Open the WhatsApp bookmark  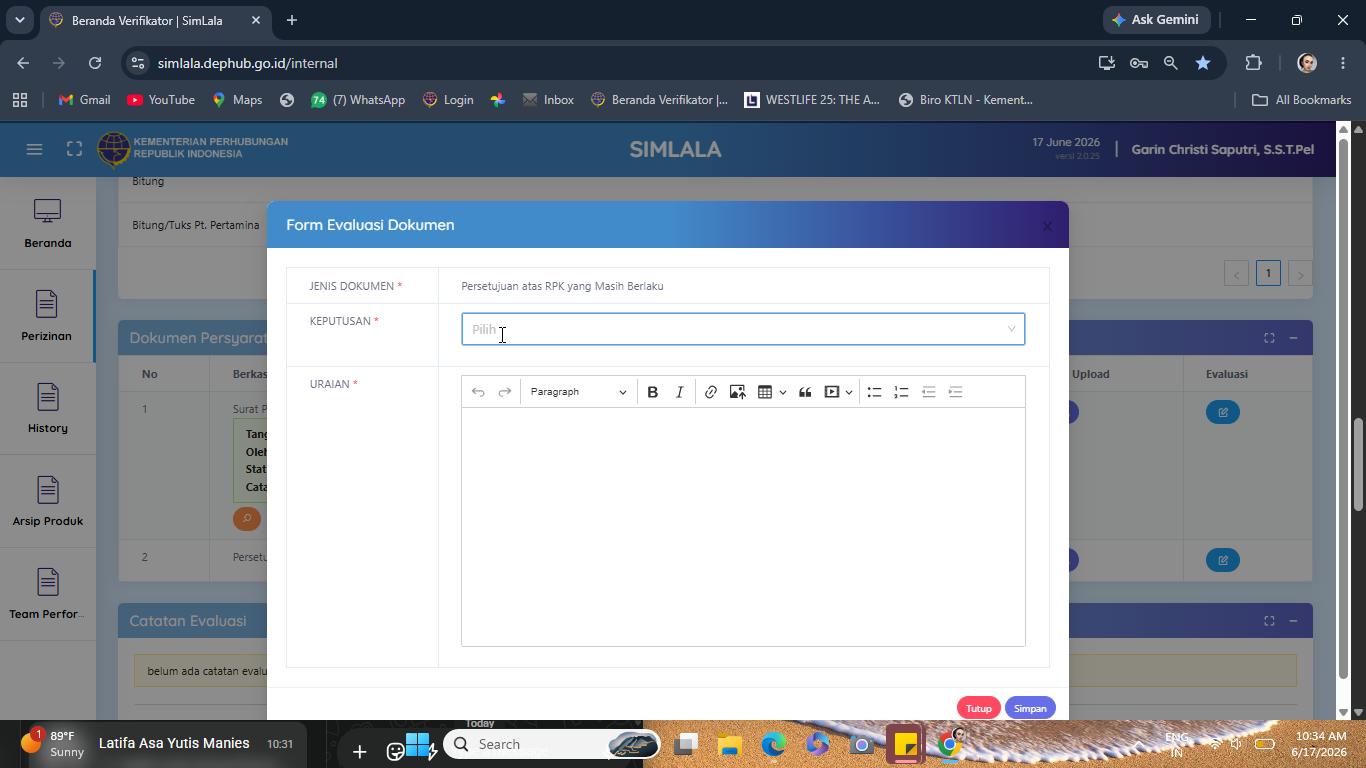358,100
